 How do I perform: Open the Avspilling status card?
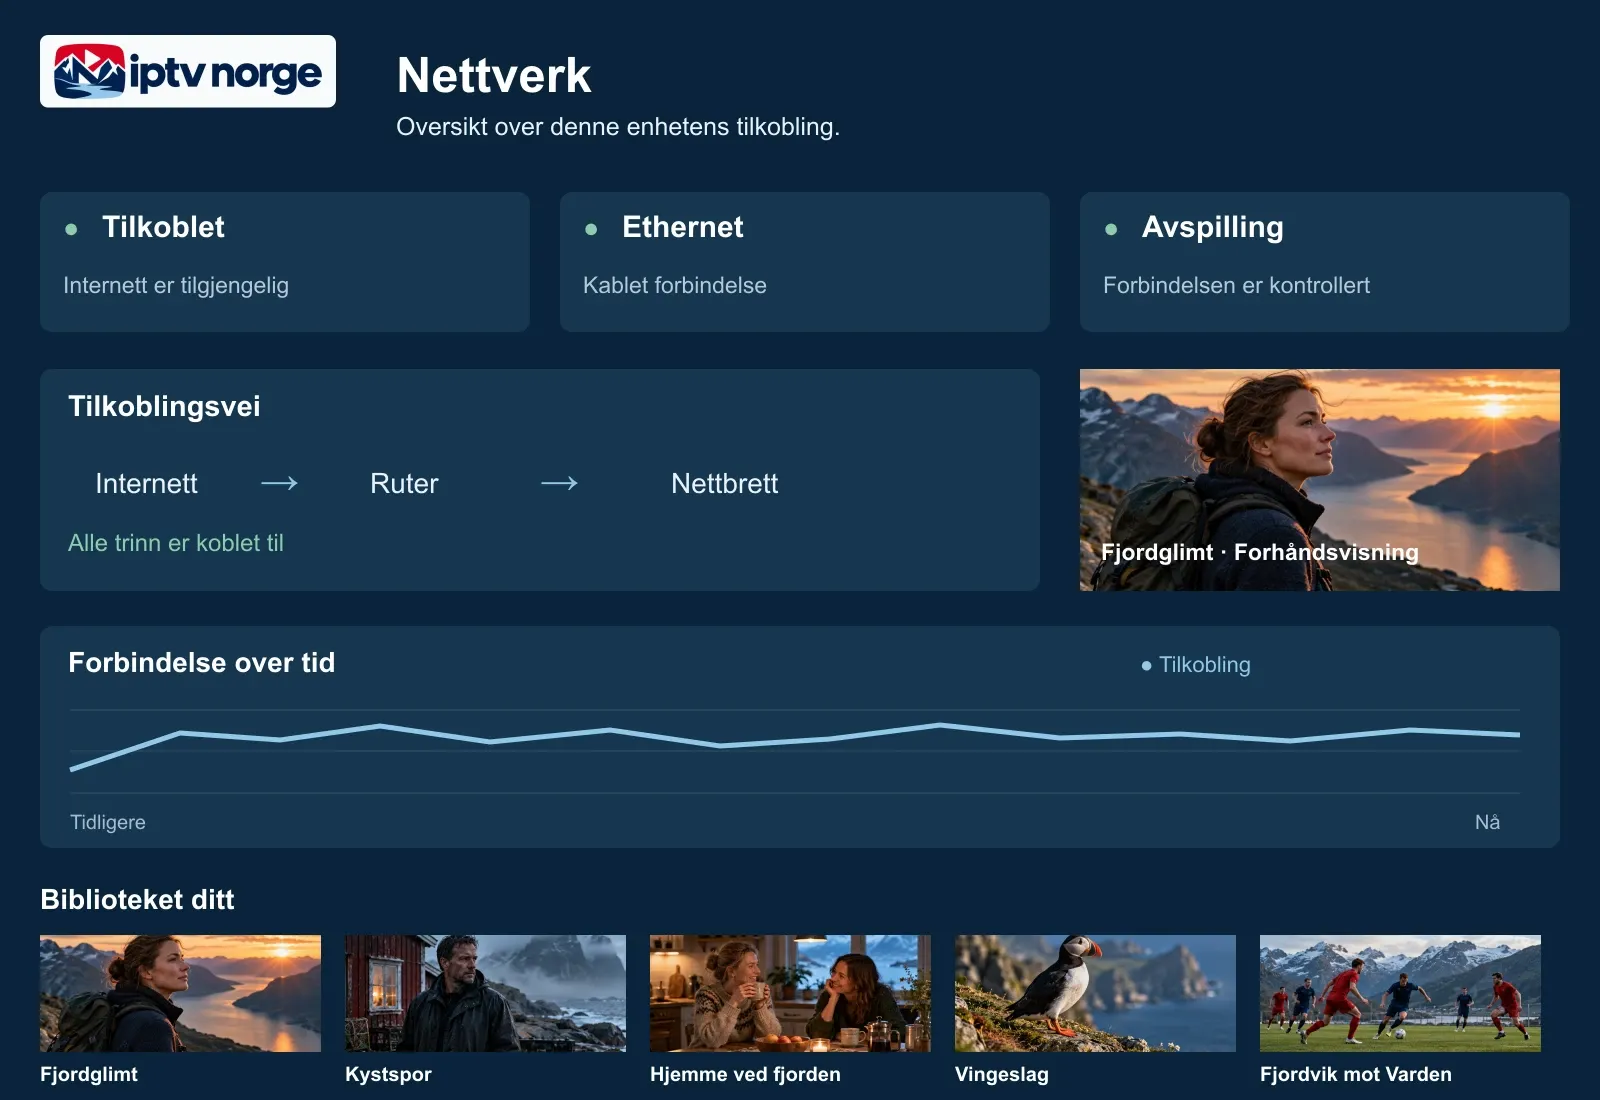[x=1325, y=262]
